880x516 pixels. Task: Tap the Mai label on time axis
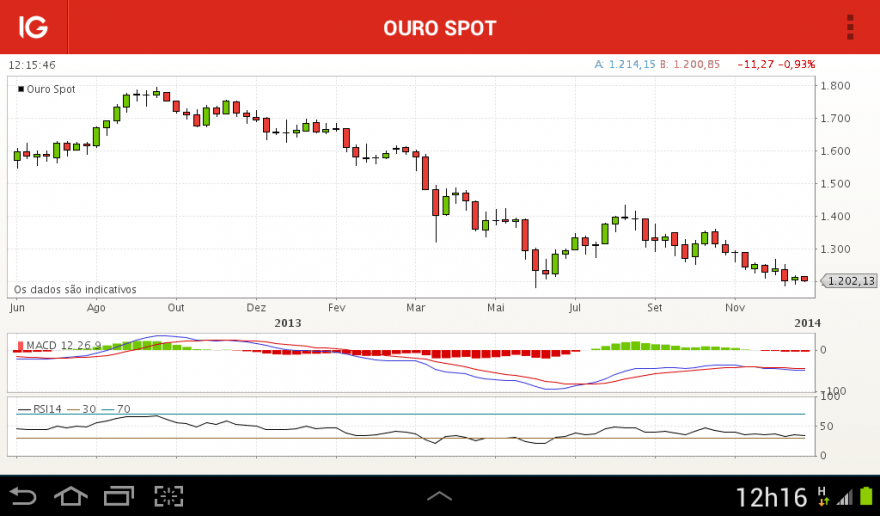(496, 308)
